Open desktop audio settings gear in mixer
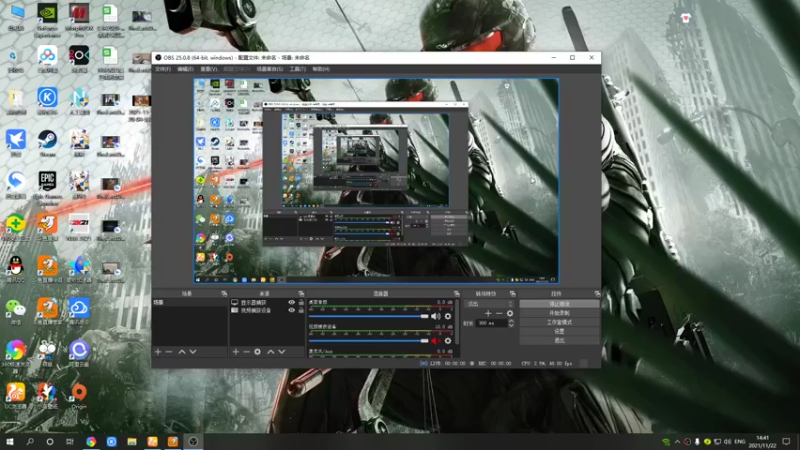Screen dimensions: 800x450 pos(448,316)
